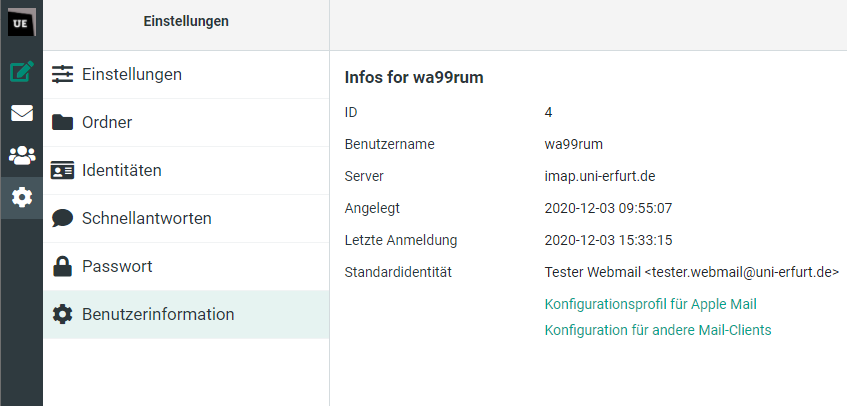Open the compose new message icon
847x406 pixels.
click(x=21, y=71)
